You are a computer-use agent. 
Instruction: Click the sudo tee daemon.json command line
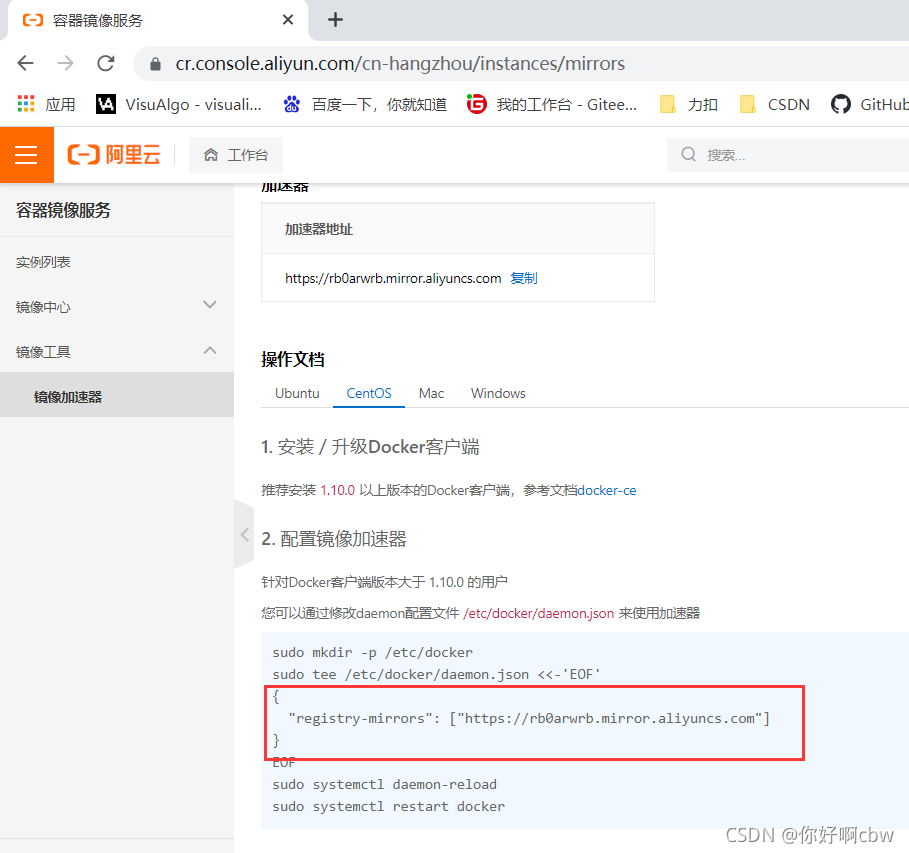(437, 674)
